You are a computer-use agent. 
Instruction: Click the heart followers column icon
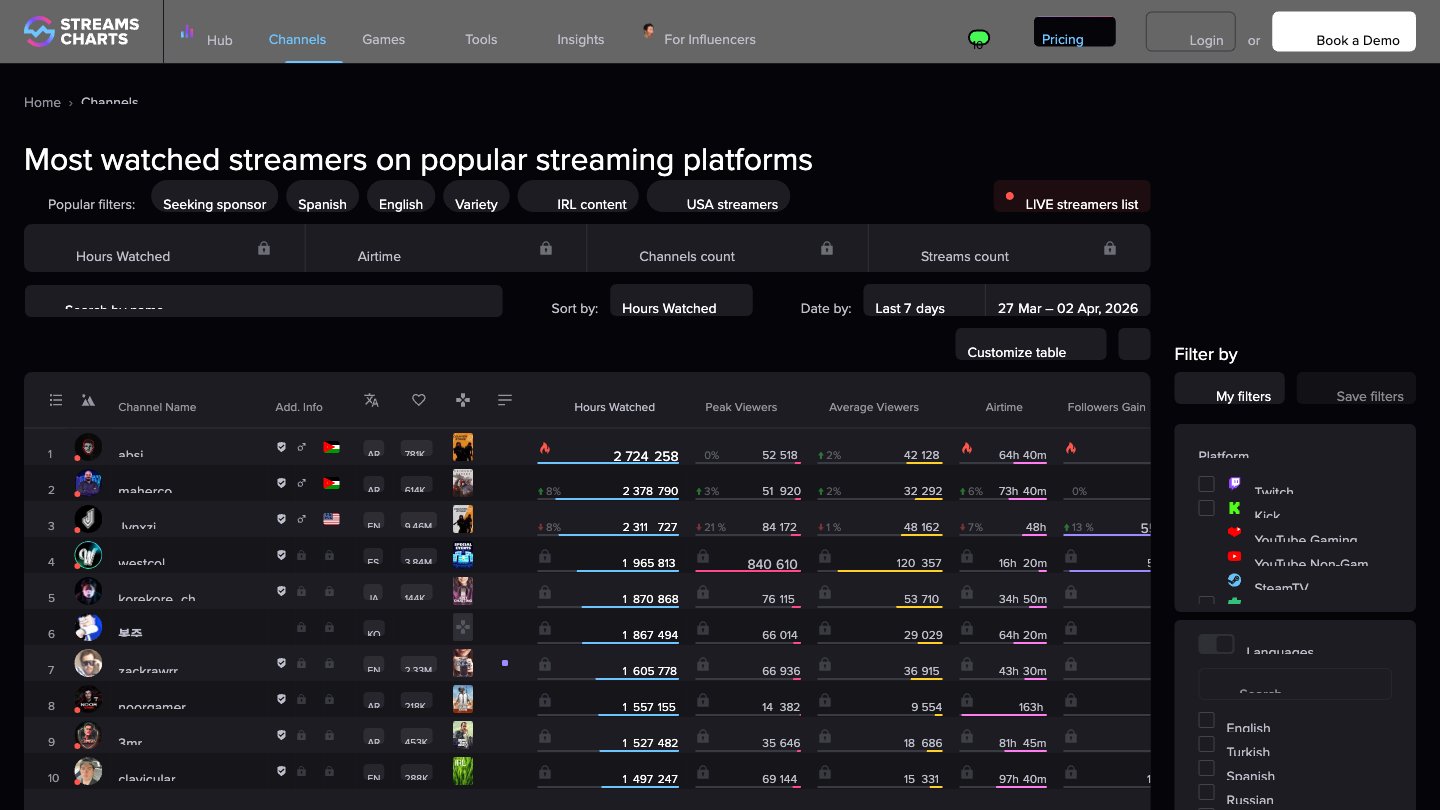[x=419, y=400]
